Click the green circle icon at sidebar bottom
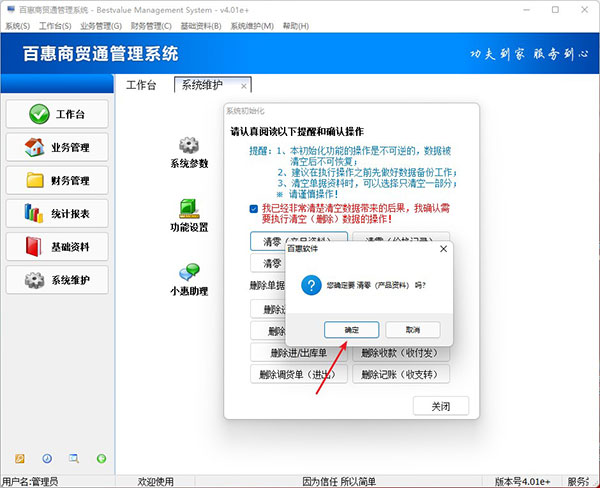600x488 pixels. pyautogui.click(x=101, y=458)
